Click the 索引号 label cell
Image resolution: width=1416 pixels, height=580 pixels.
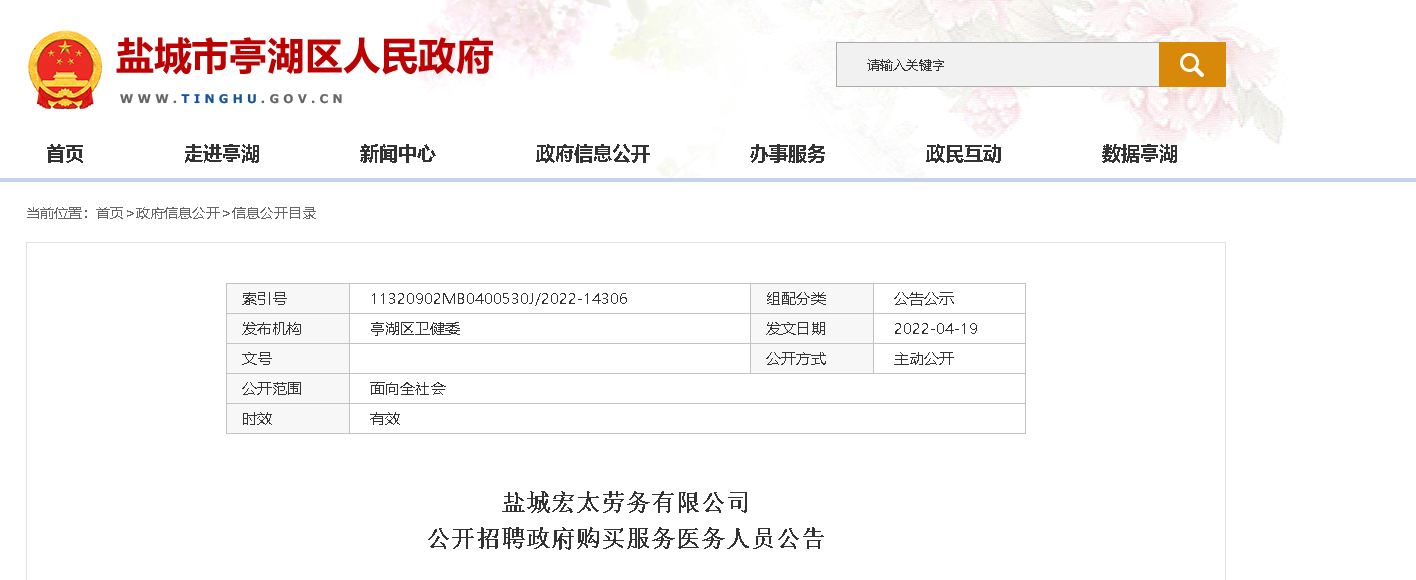pos(288,299)
